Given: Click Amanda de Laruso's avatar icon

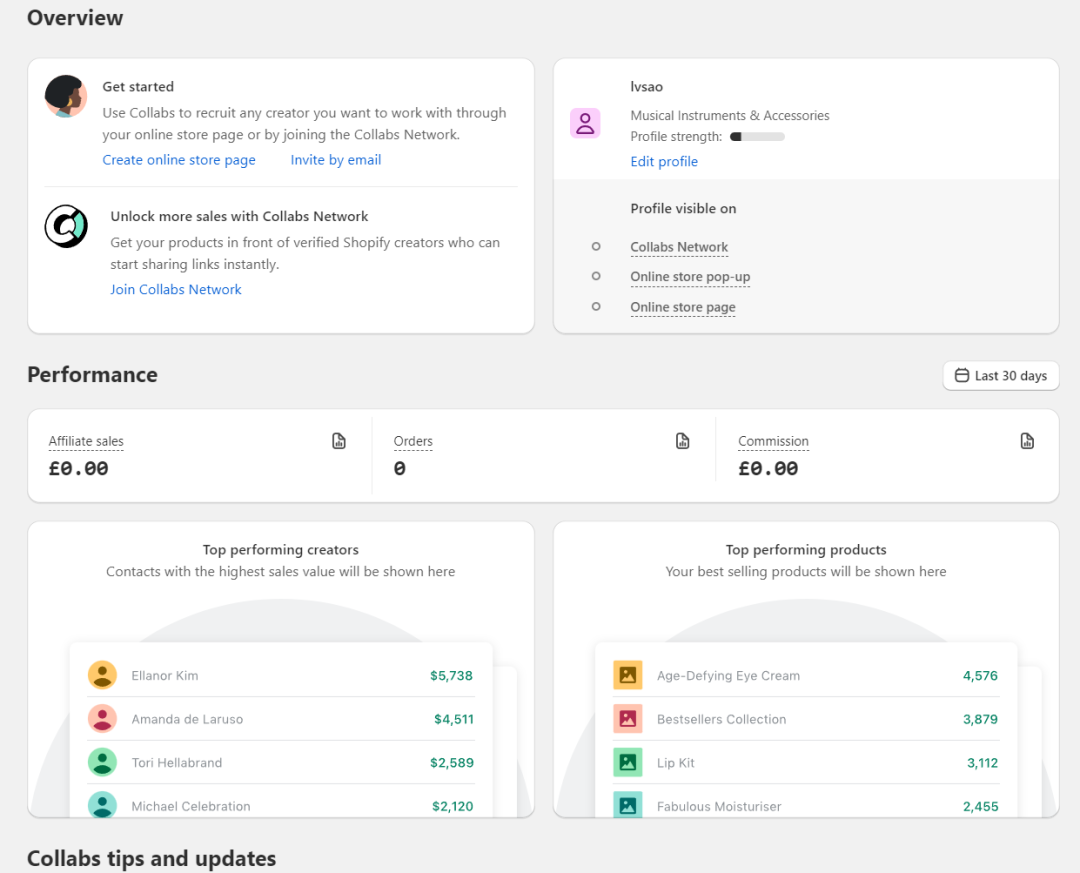Looking at the screenshot, I should 102,719.
